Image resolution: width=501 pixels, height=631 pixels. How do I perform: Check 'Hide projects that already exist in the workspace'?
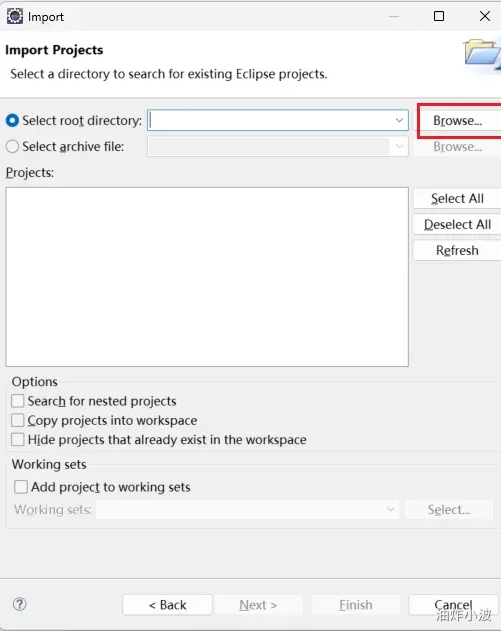[18, 439]
